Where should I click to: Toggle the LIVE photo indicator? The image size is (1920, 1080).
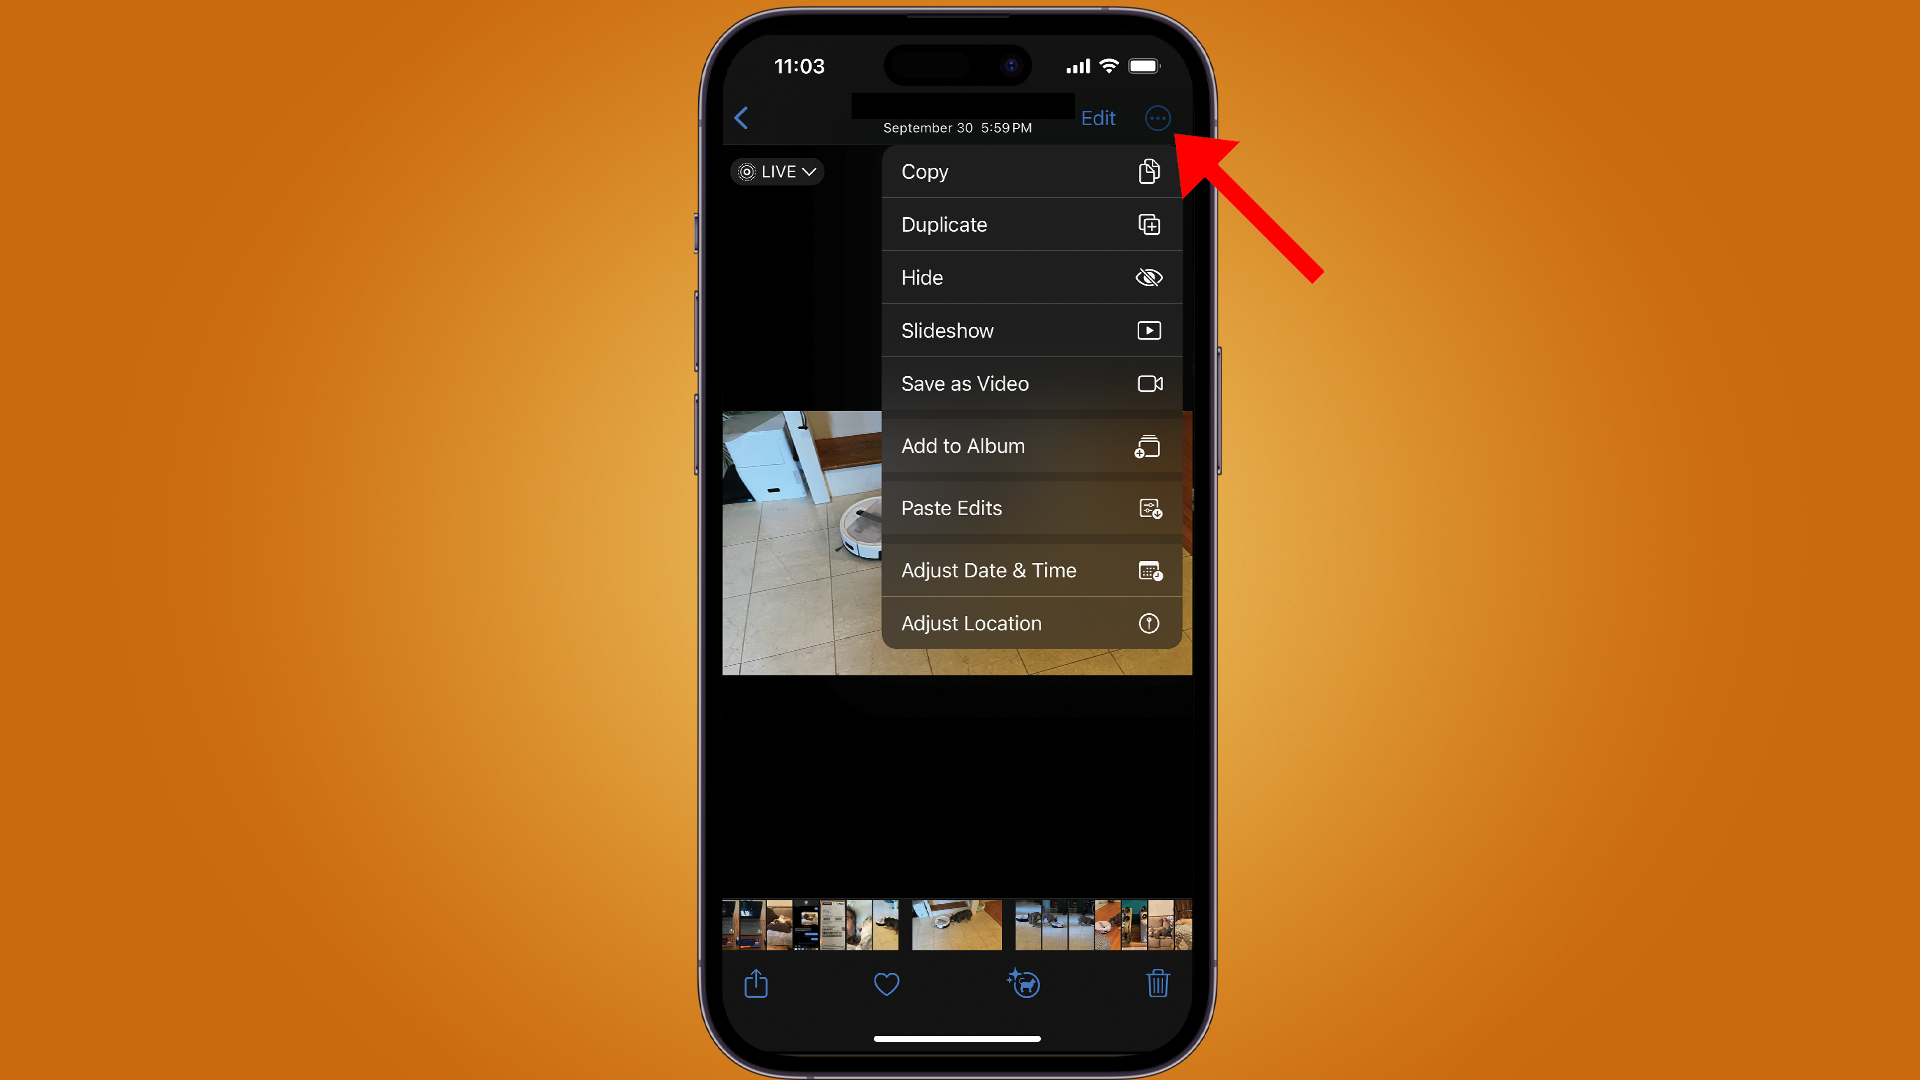tap(777, 170)
